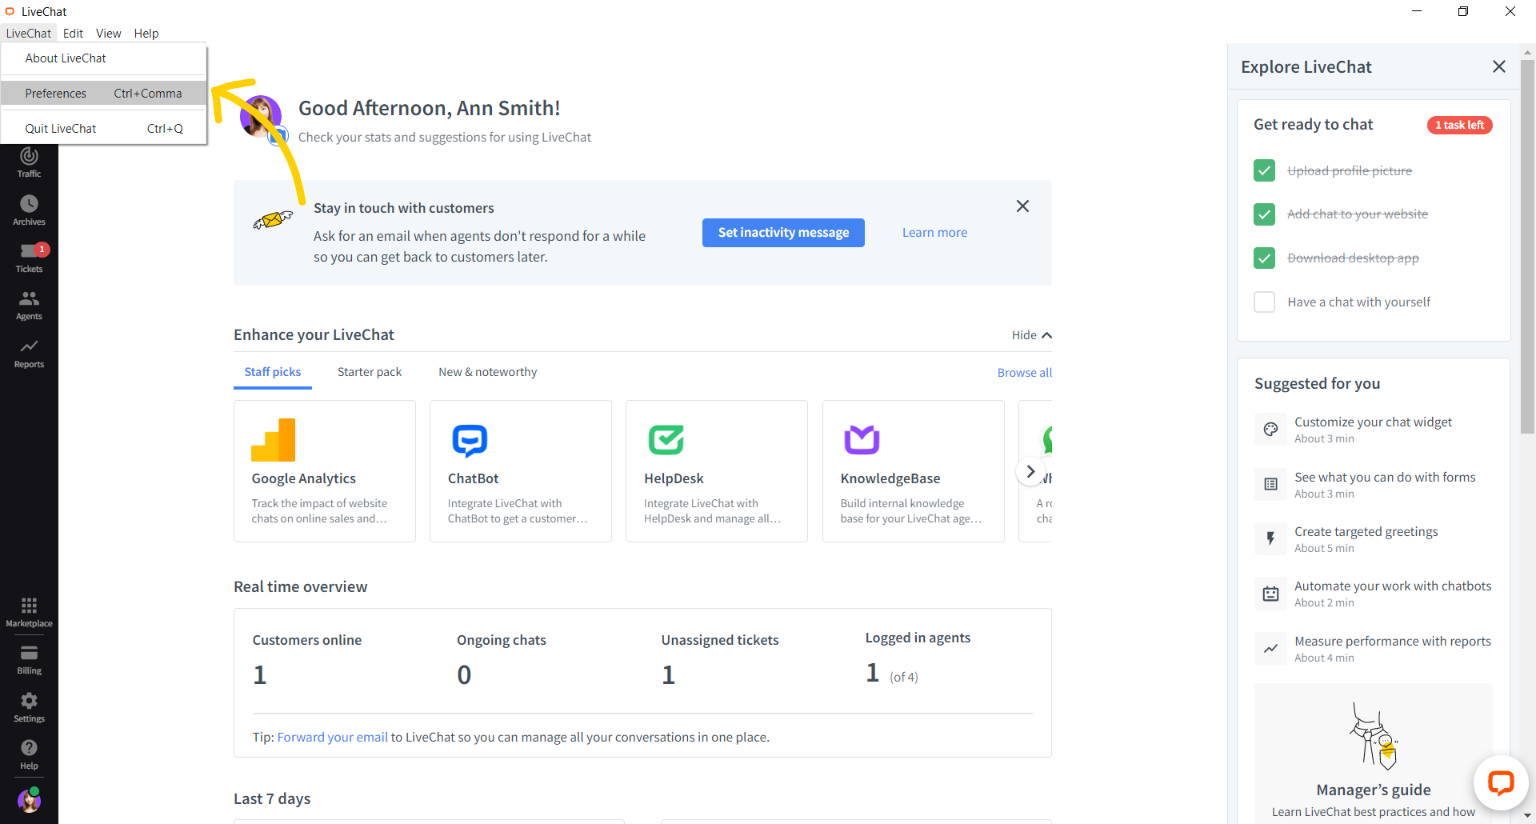The width and height of the screenshot is (1536, 824).
Task: Click the right panel vertical scrollbar
Action: (1527, 246)
